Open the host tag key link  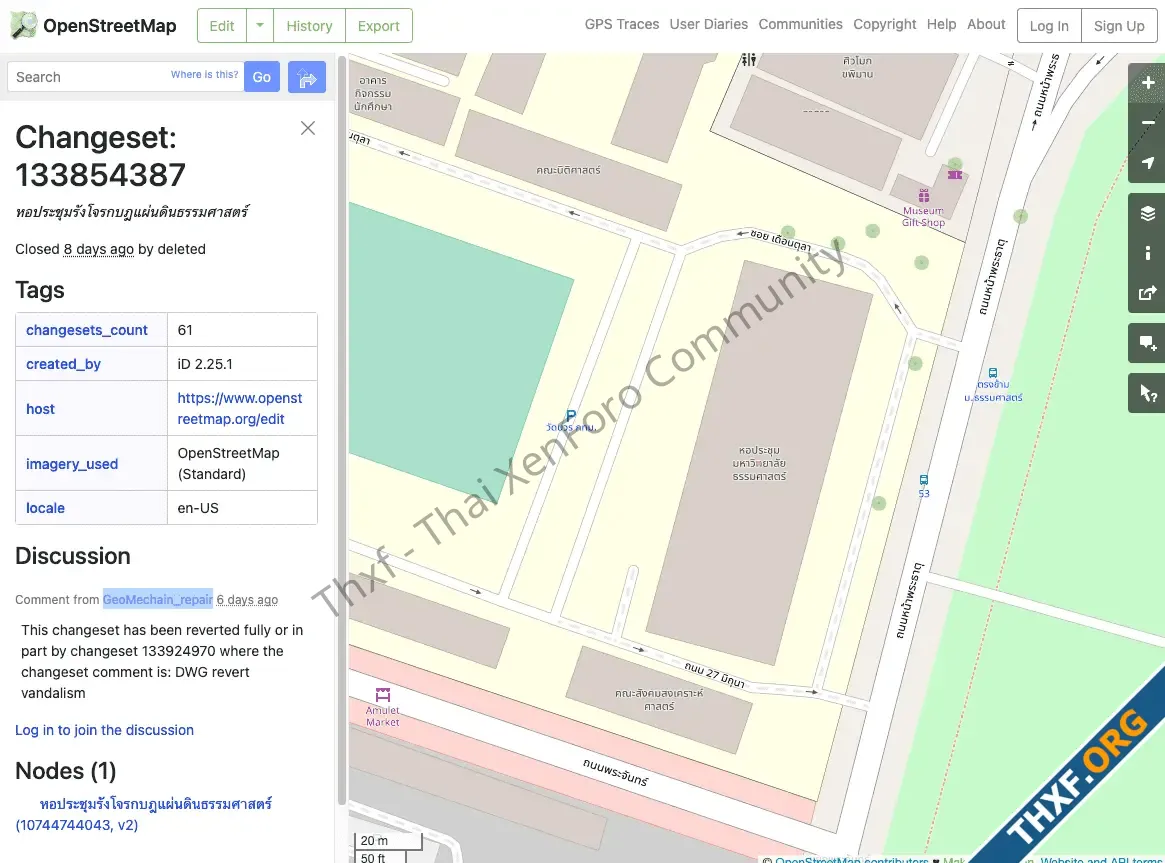(40, 408)
